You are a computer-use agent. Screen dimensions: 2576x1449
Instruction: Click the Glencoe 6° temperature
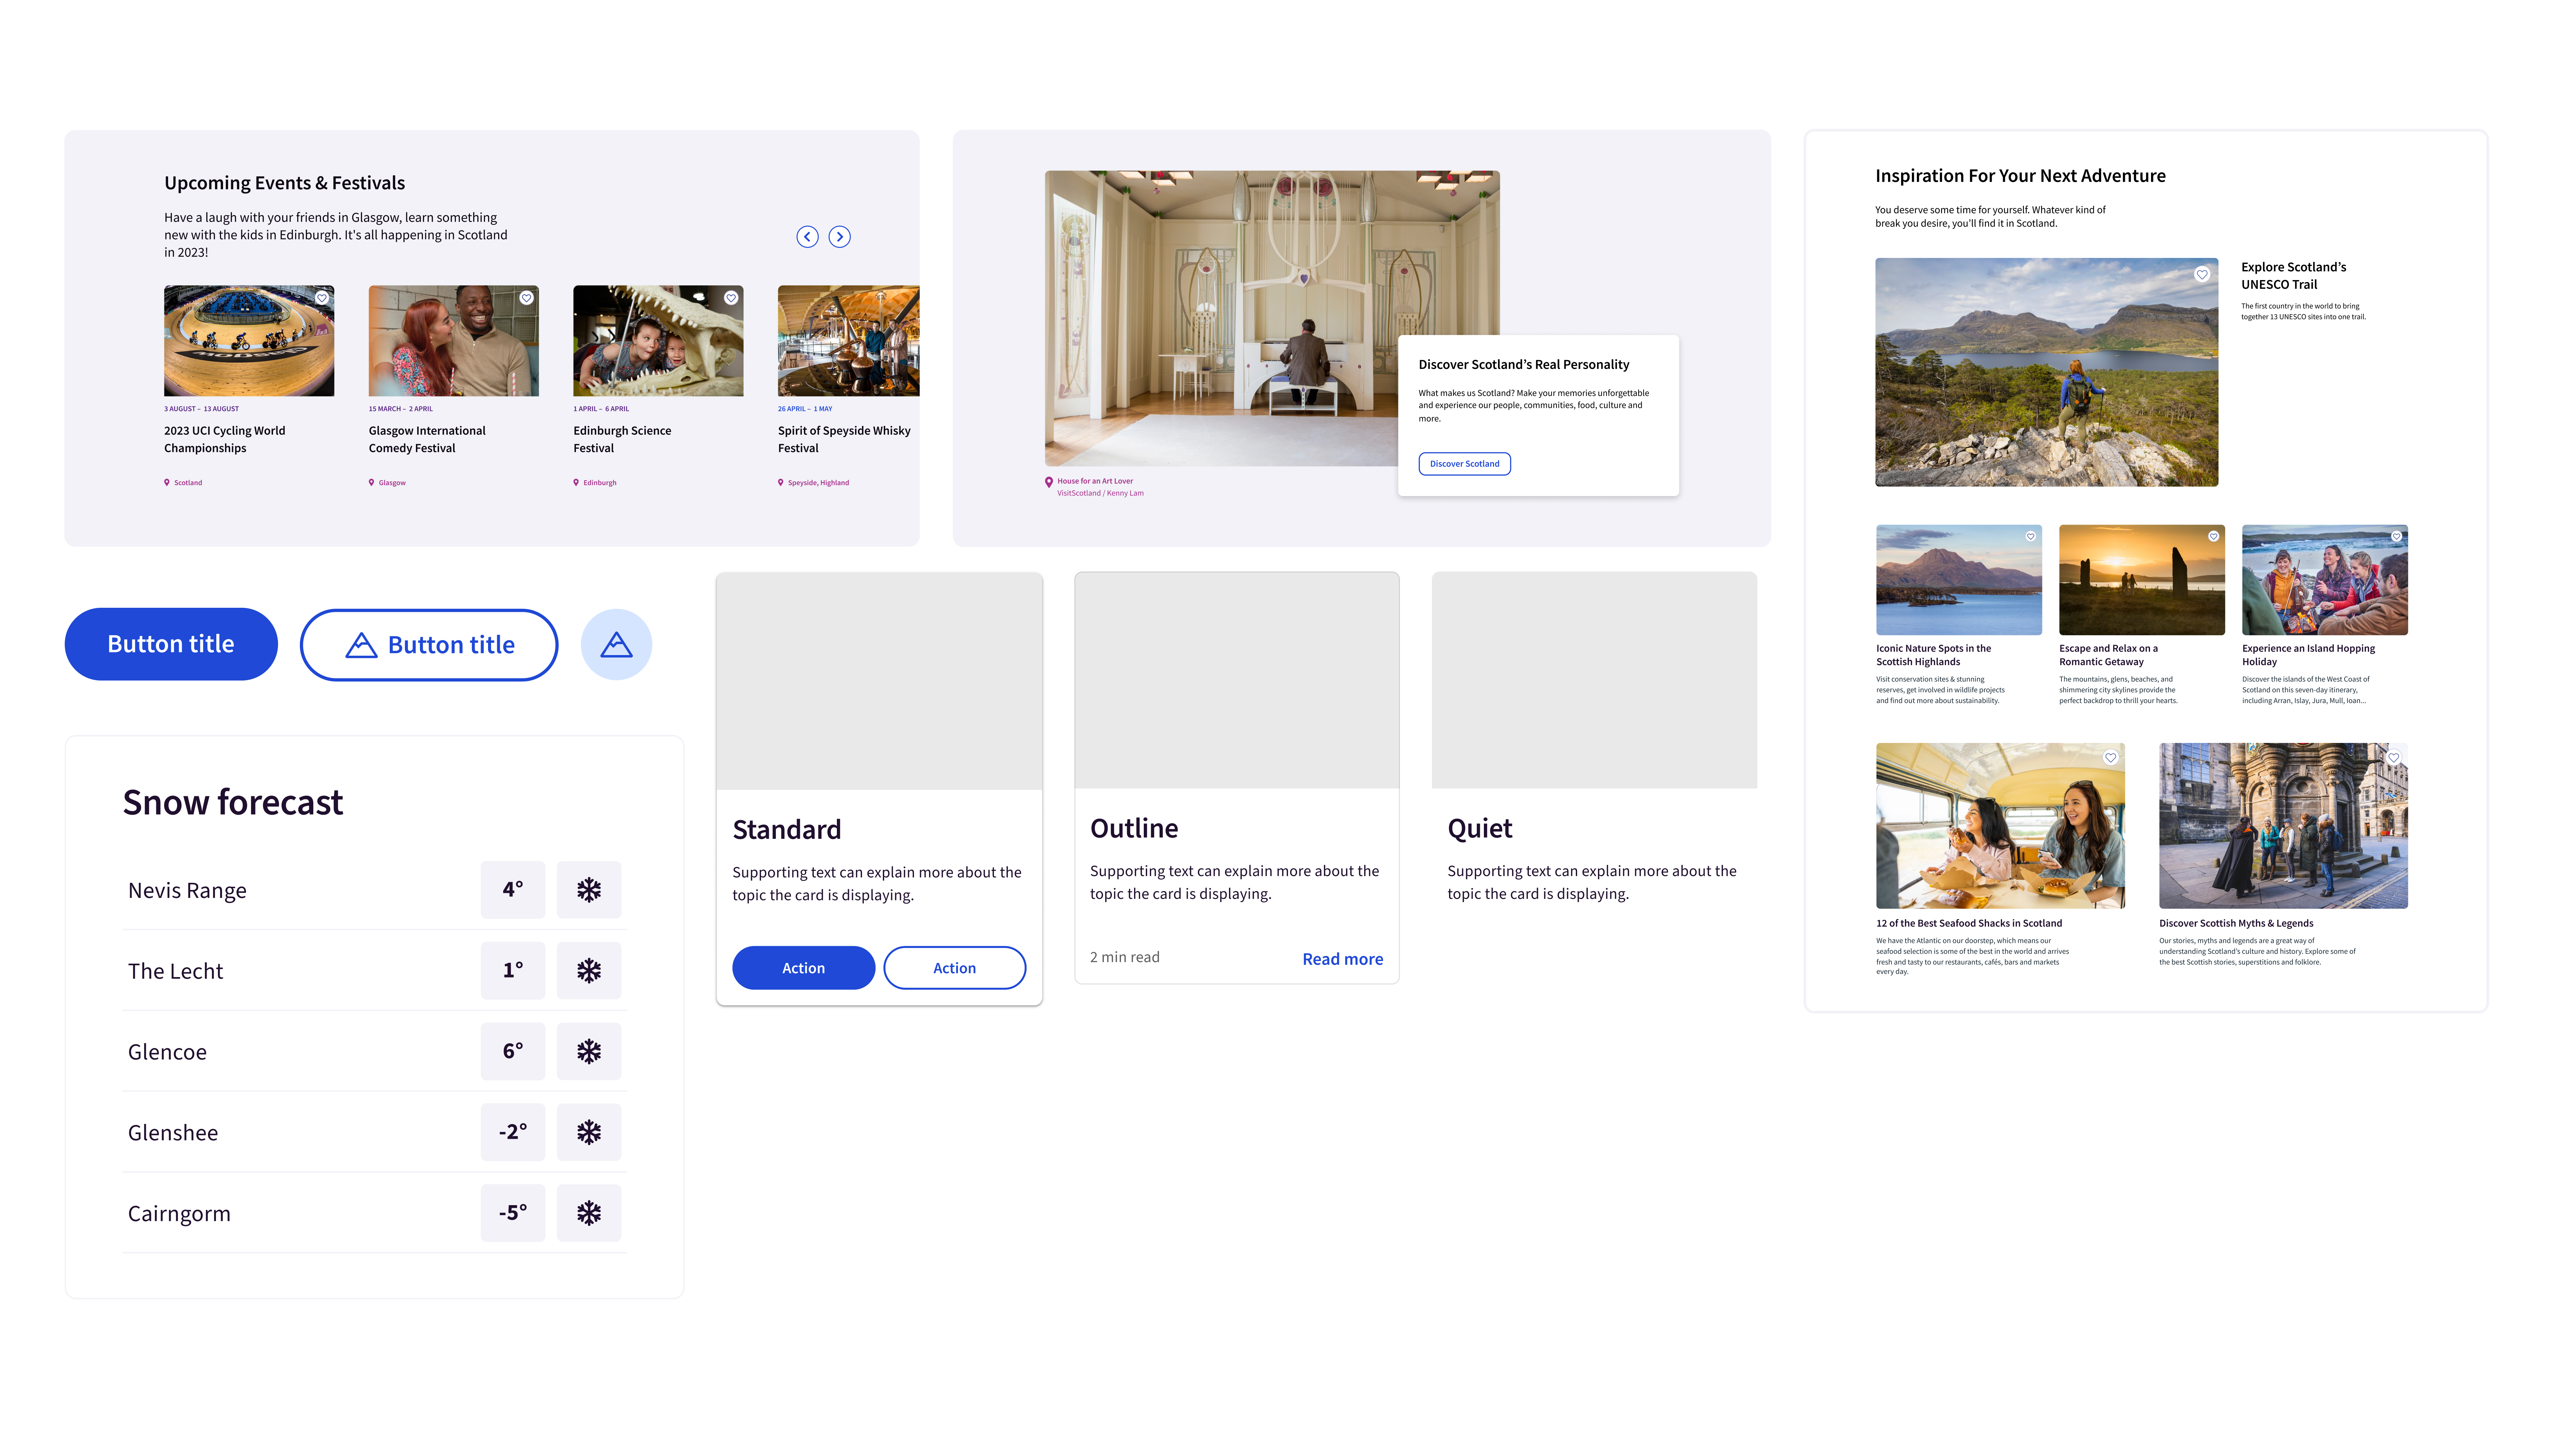pos(513,1051)
